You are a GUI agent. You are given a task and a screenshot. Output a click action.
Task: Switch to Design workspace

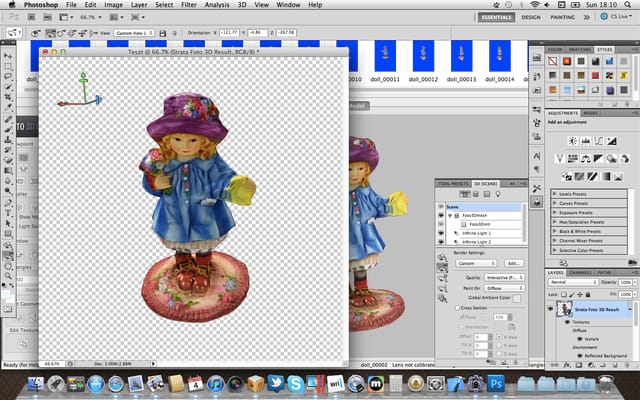[x=531, y=17]
